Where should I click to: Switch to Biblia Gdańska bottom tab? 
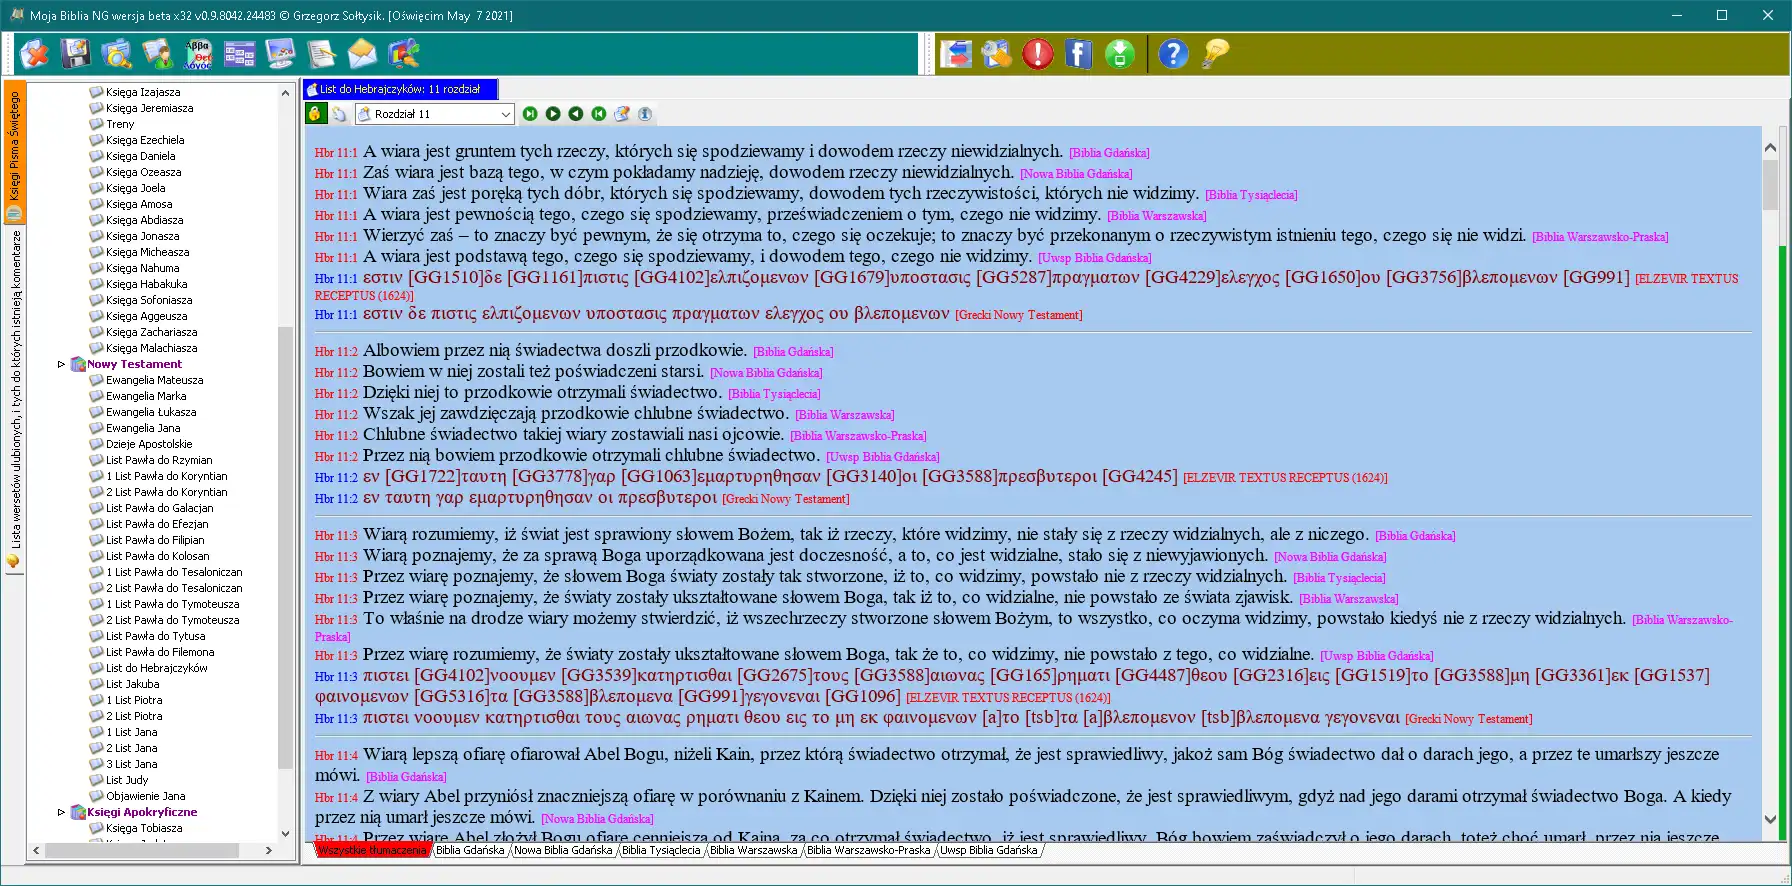tap(470, 850)
